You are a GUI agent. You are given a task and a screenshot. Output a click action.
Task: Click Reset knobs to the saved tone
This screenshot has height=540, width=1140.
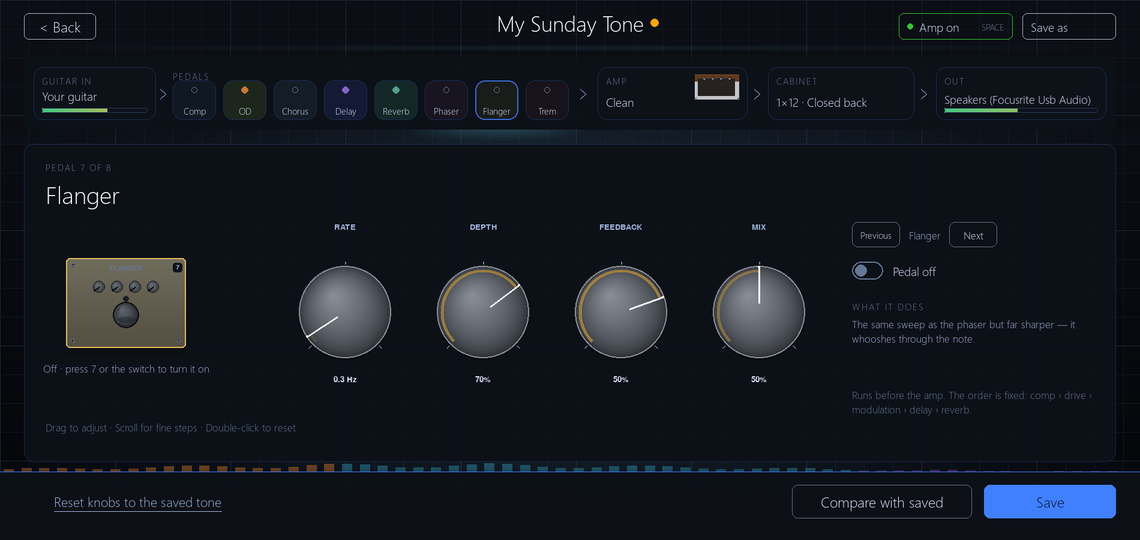tap(137, 503)
